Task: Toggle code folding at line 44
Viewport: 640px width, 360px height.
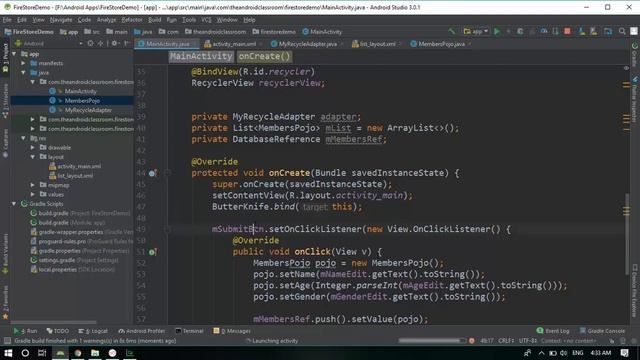Action: tap(167, 173)
